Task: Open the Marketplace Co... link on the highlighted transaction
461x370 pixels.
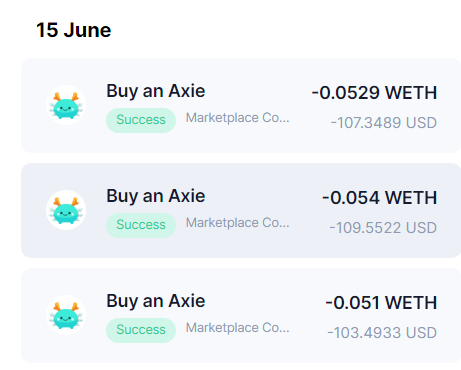Action: click(237, 223)
